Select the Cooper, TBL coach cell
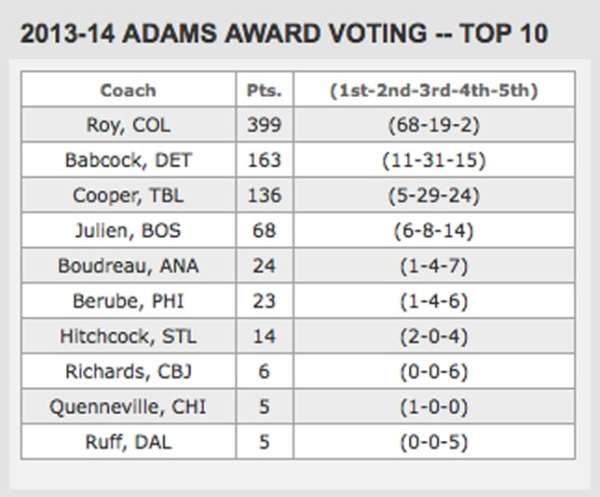 click(x=128, y=195)
